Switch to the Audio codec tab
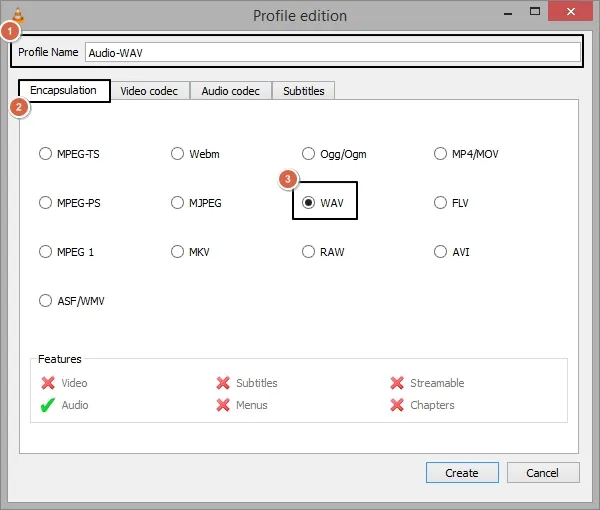Screen dimensions: 600x510 coord(231,91)
